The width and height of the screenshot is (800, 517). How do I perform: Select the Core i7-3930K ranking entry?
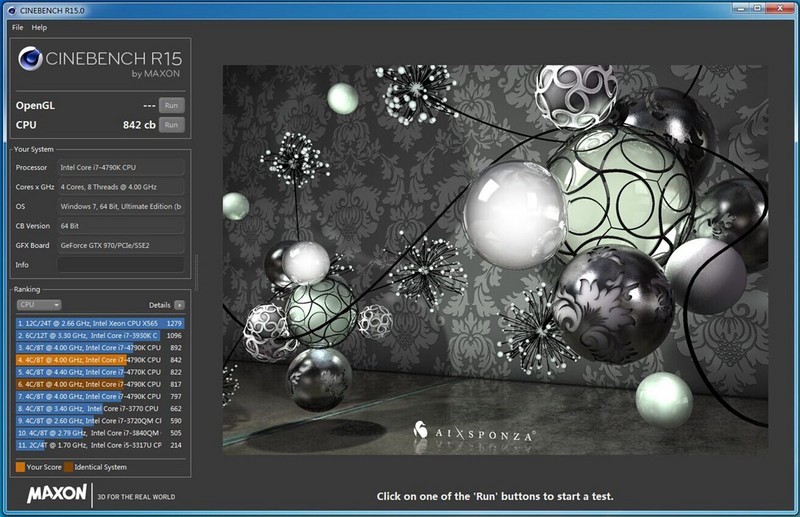[x=98, y=335]
